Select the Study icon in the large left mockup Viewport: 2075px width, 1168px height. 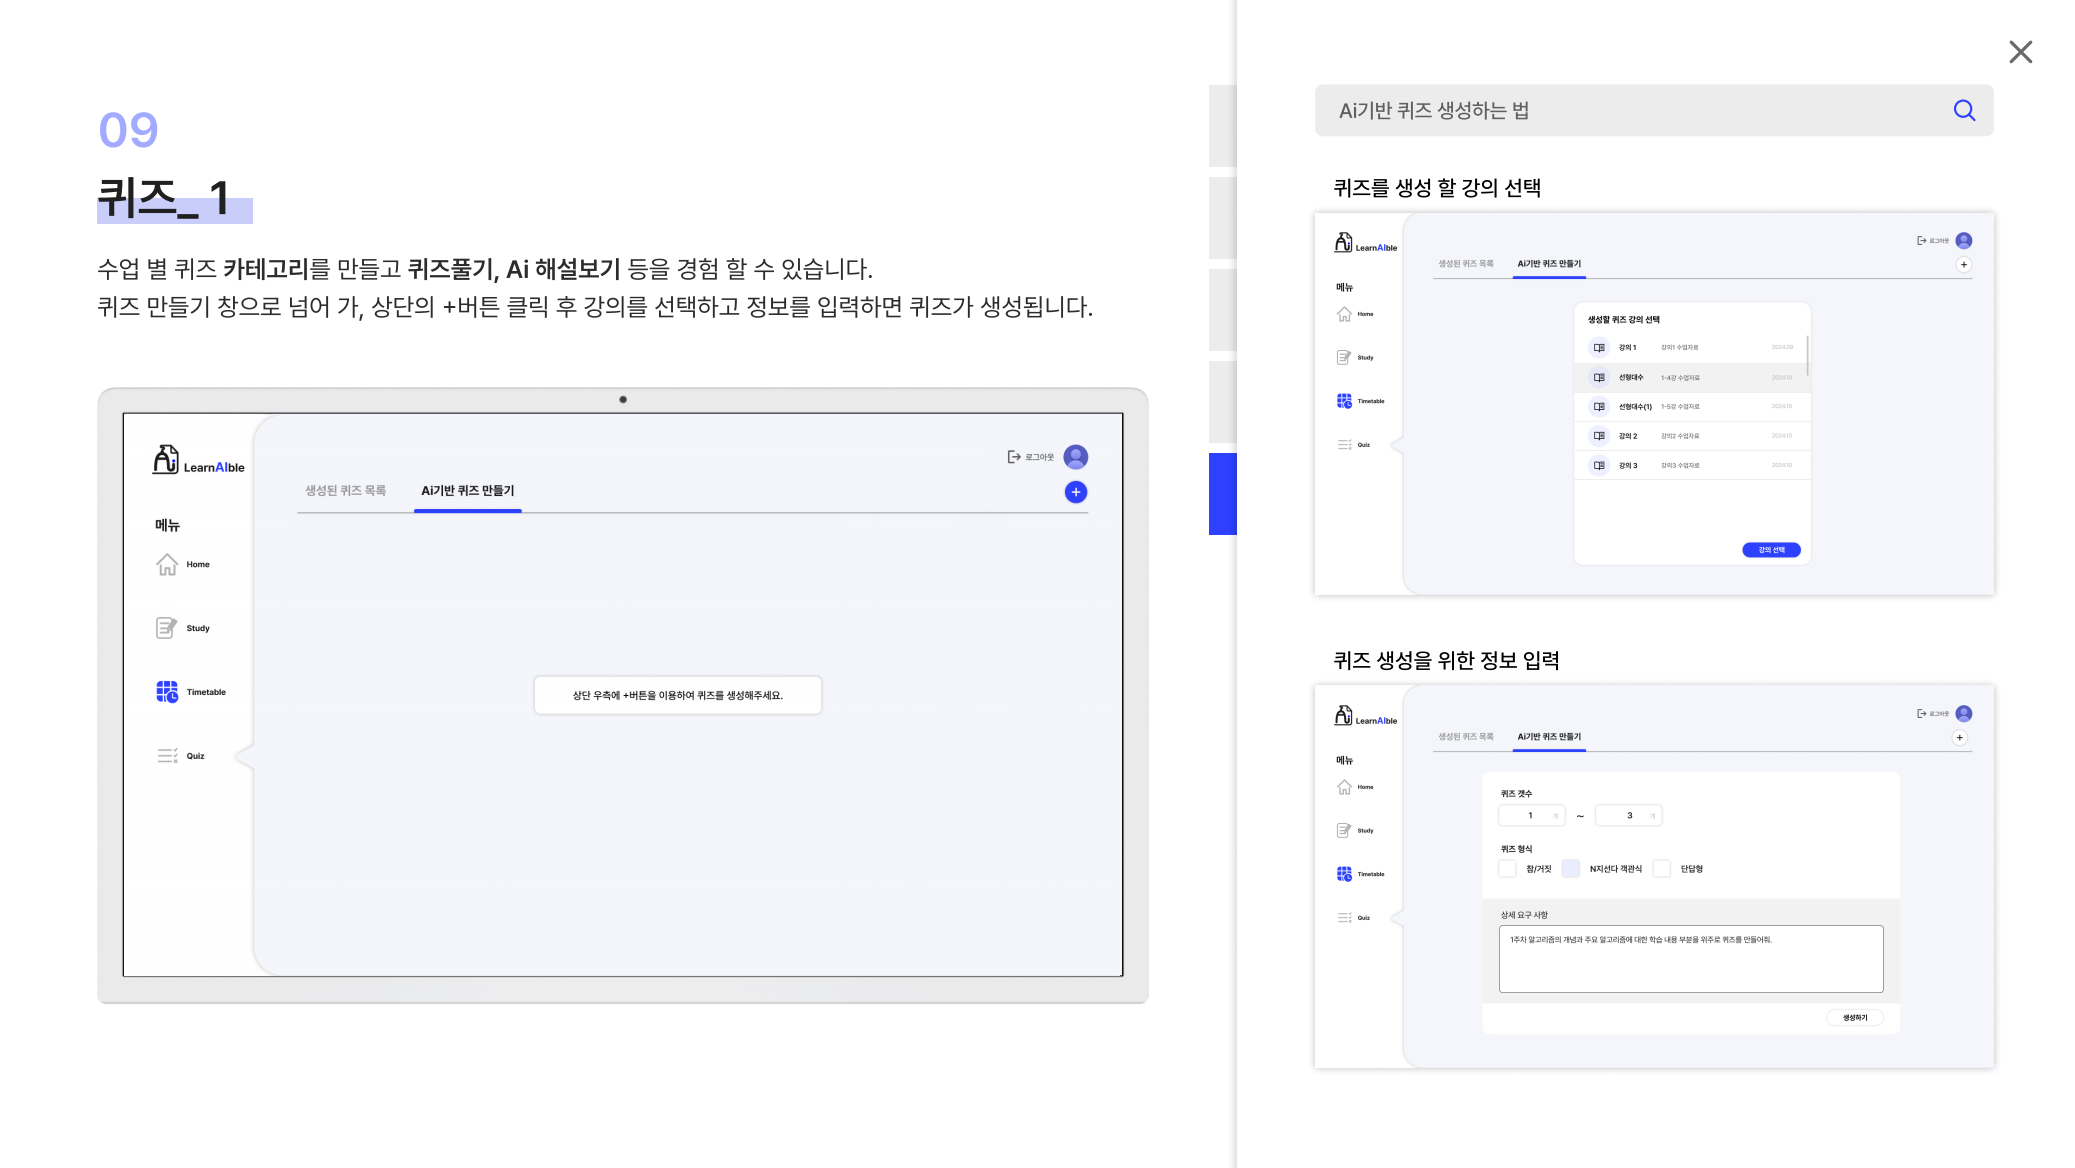(167, 628)
